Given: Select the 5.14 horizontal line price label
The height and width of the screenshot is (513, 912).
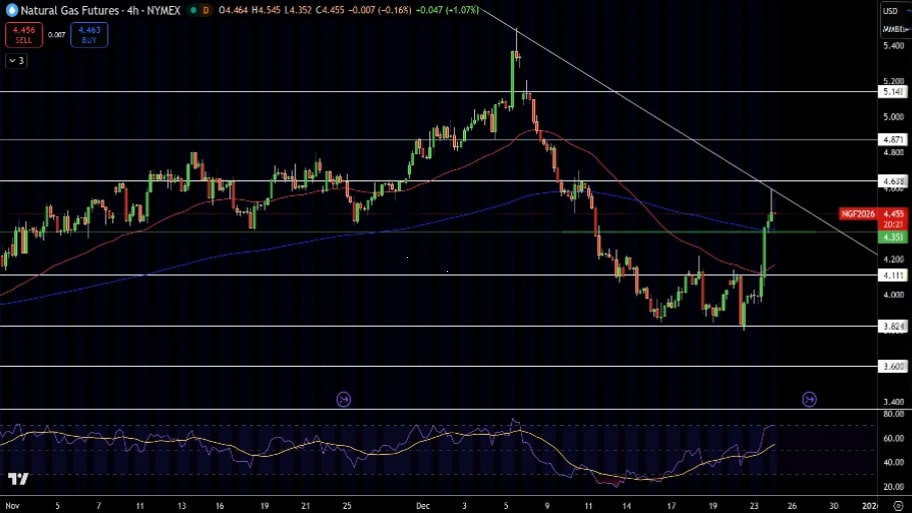Looking at the screenshot, I should point(892,91).
